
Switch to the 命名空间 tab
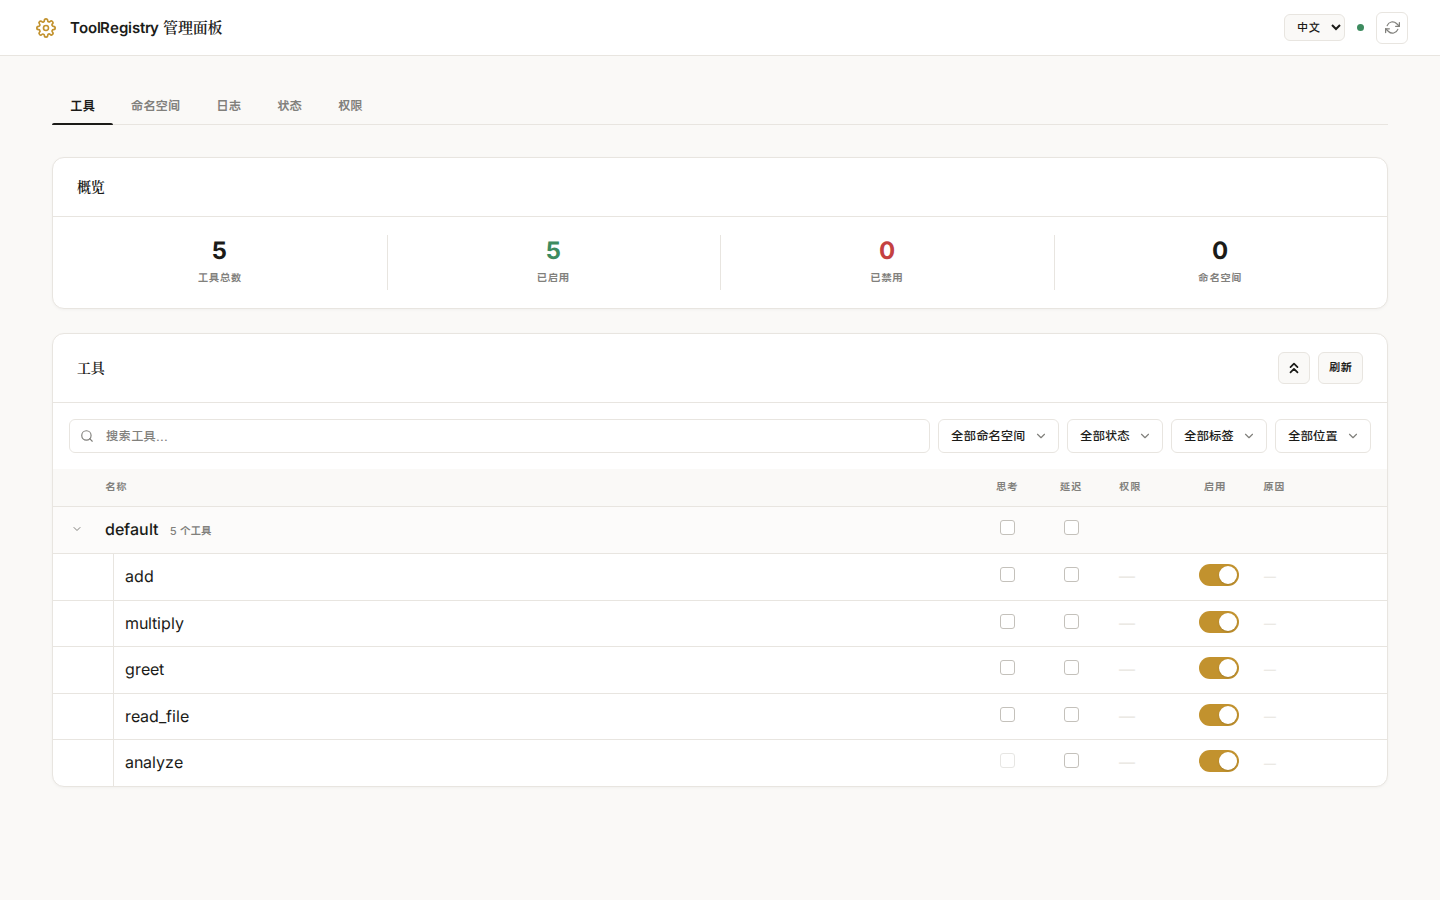(x=155, y=106)
